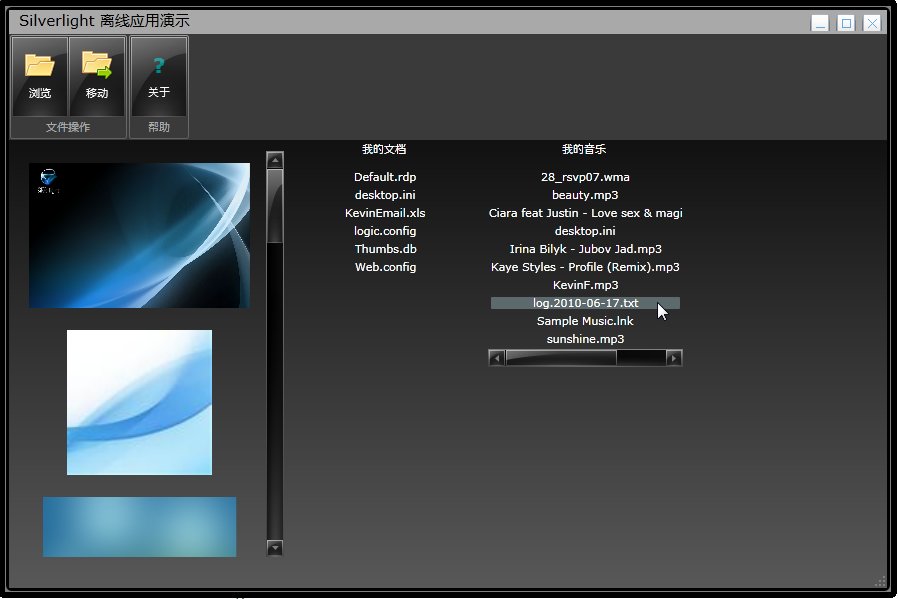Click the thumbnail vertical scrollbar thumb
Viewport: 898px width, 599px height.
(x=275, y=206)
